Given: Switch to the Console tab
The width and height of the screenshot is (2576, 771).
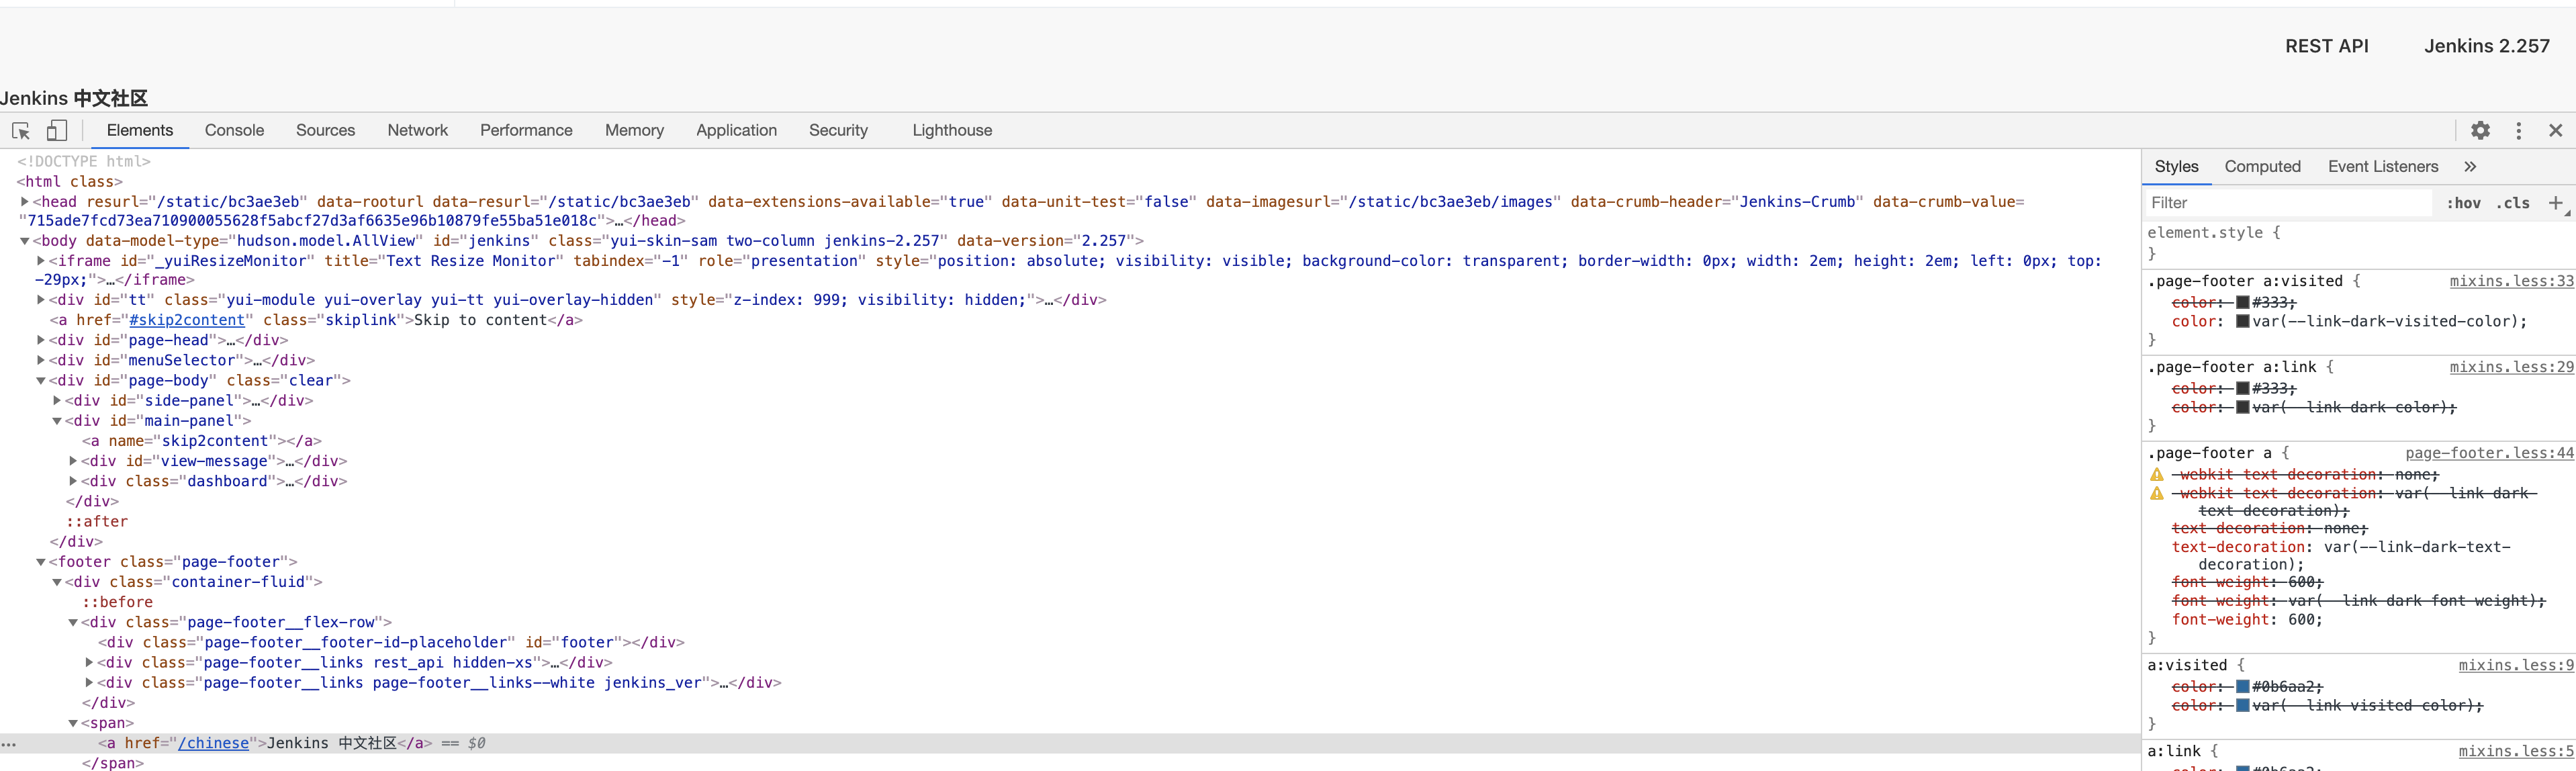Looking at the screenshot, I should click(x=234, y=131).
